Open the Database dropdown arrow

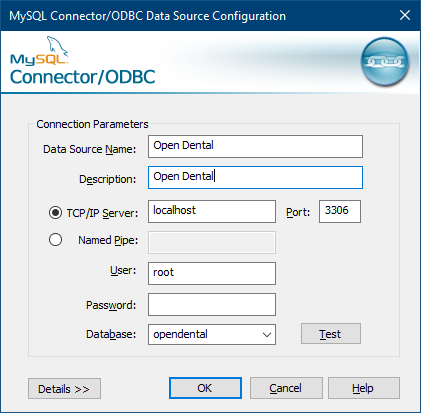267,335
